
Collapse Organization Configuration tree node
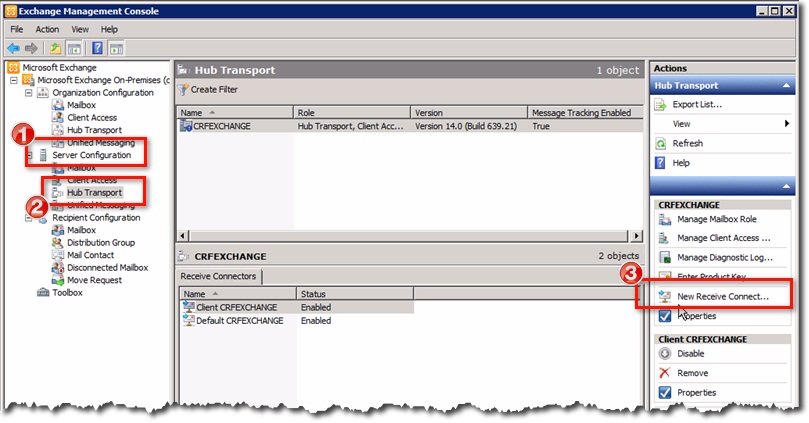(x=29, y=93)
